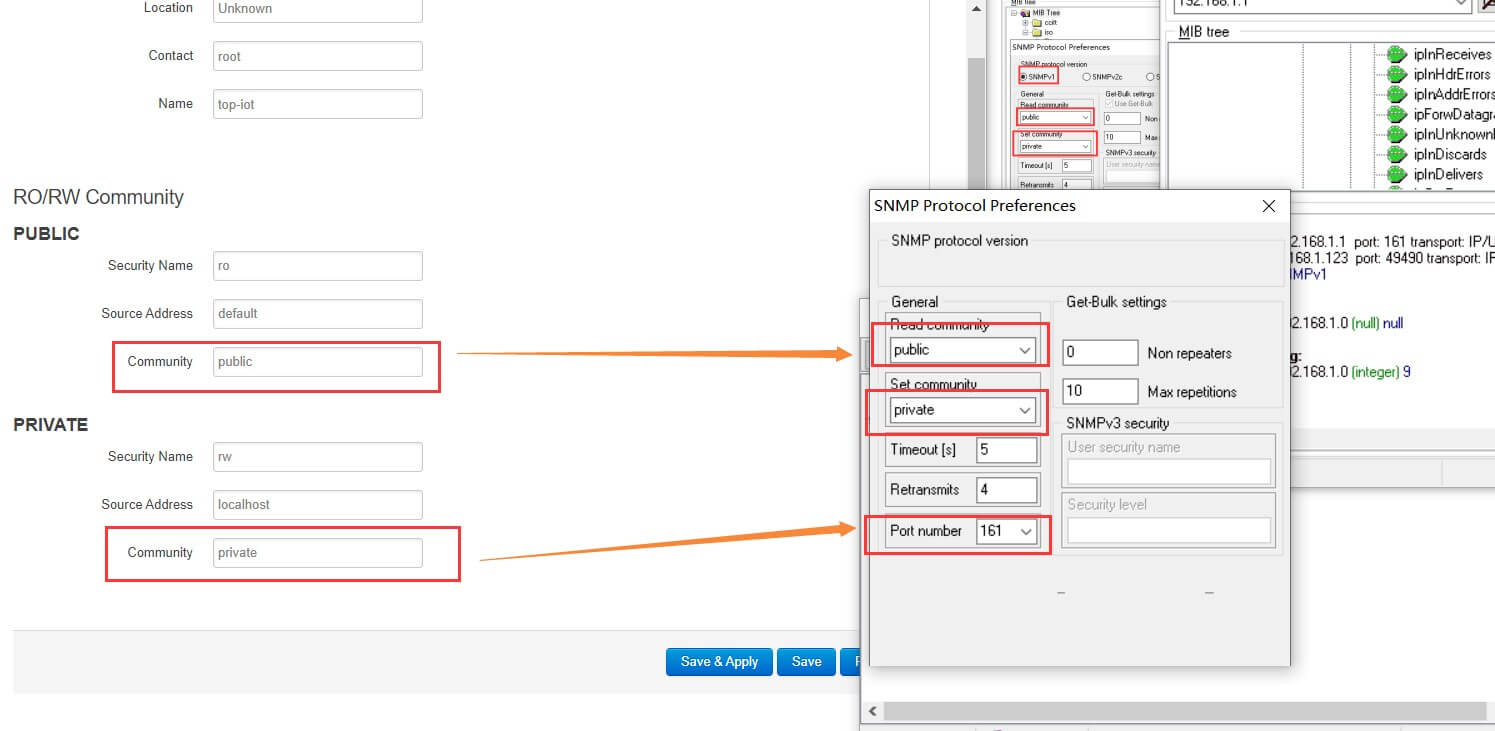The image size is (1495, 731).
Task: Click the User security name field
Action: 1168,472
